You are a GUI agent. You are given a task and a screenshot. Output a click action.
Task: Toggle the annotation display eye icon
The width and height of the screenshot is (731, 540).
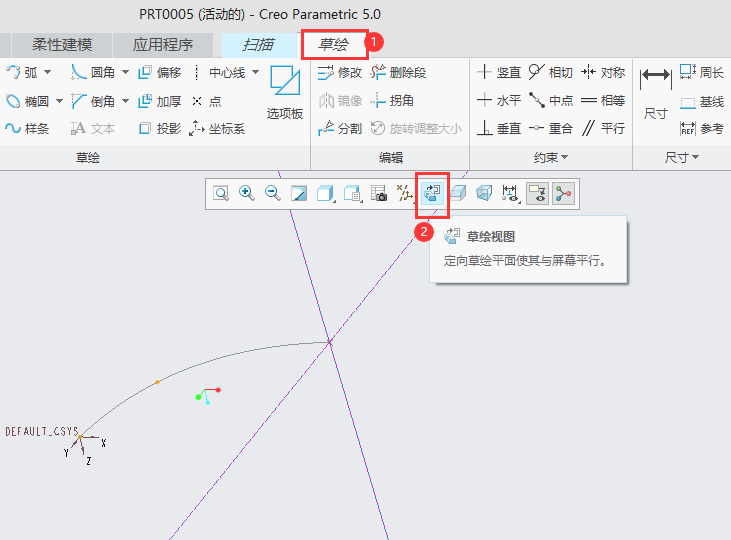[x=537, y=194]
